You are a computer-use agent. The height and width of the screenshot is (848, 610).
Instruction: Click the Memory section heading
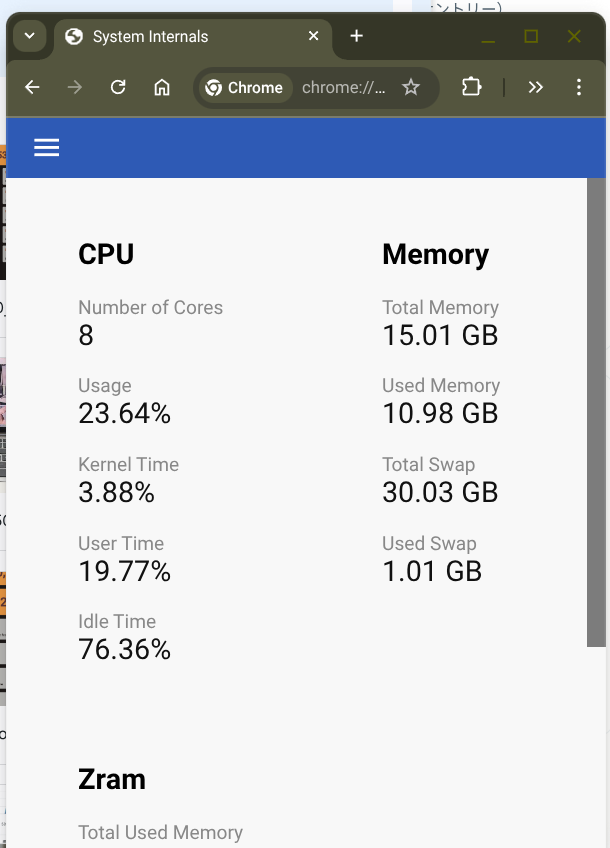click(435, 254)
